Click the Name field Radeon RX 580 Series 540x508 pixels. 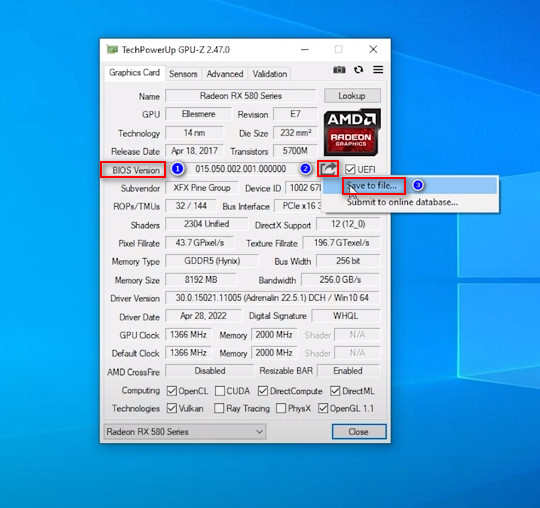pos(241,96)
